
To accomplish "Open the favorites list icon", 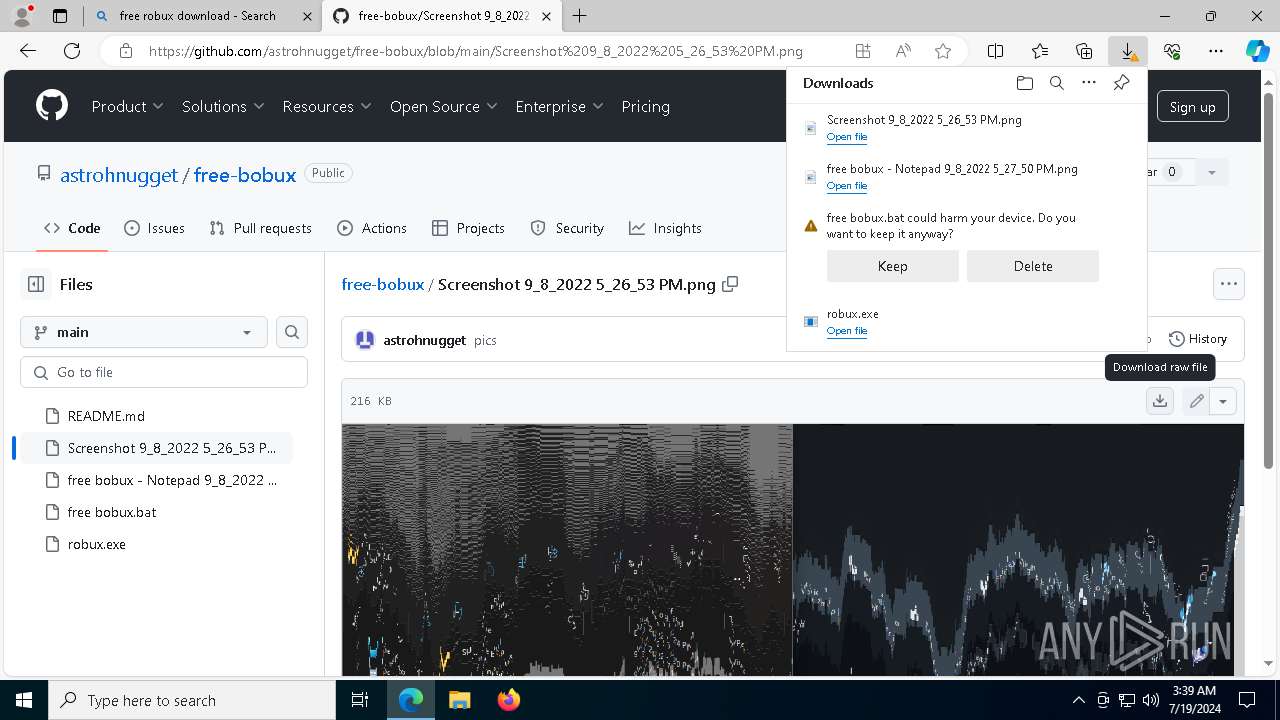I will point(1040,51).
